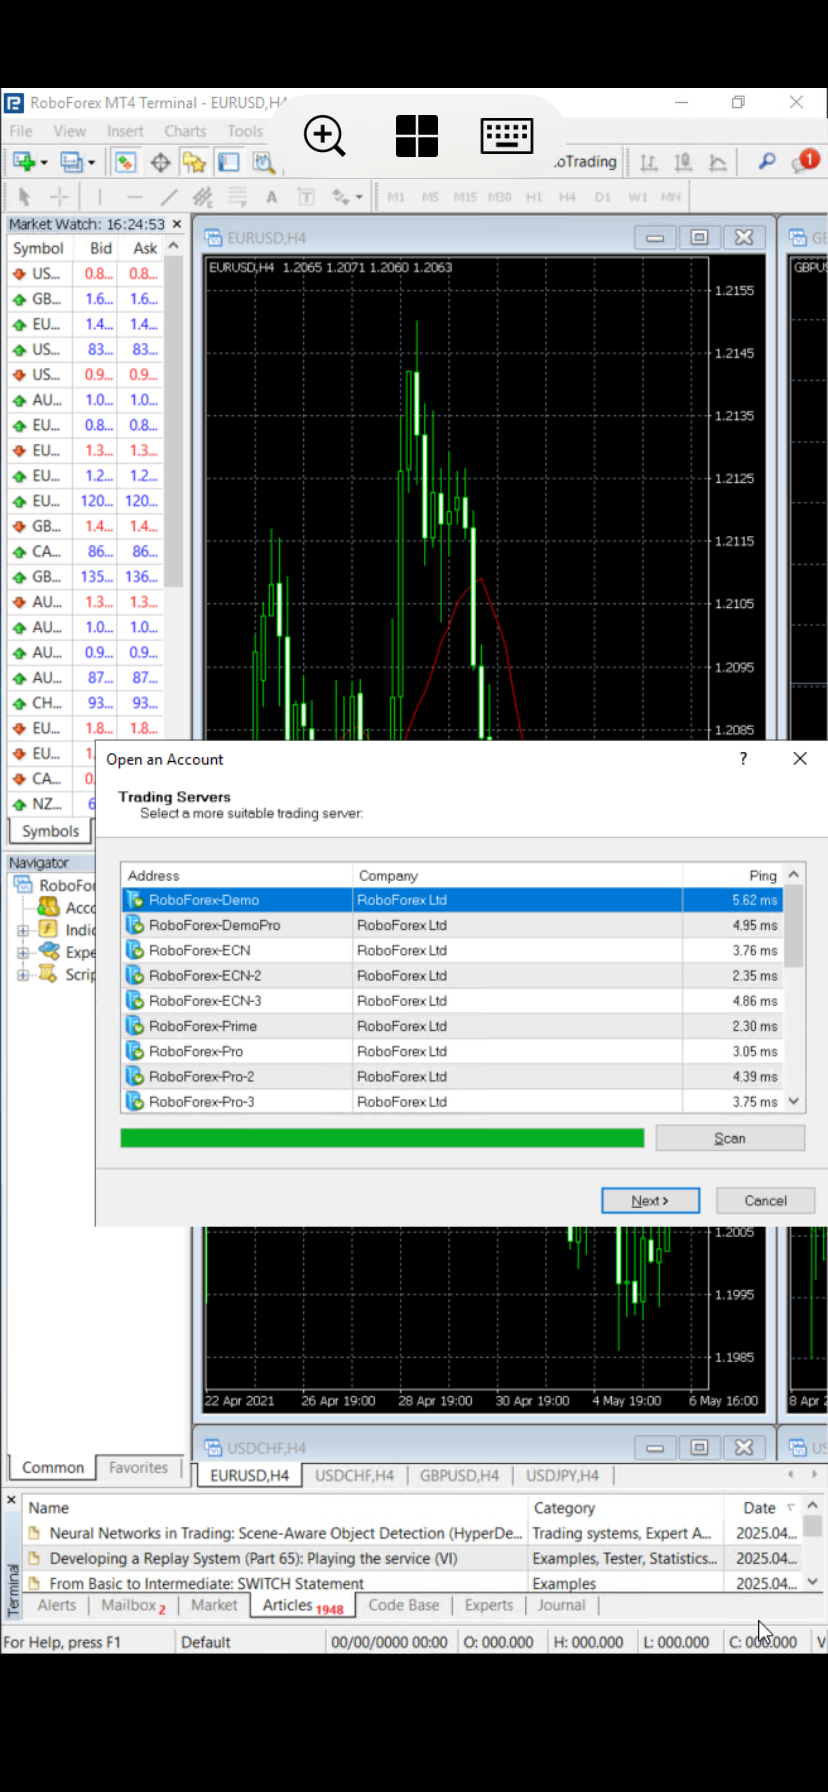Select the vertical line drawing tool
Viewport: 828px width, 1792px height.
click(99, 197)
